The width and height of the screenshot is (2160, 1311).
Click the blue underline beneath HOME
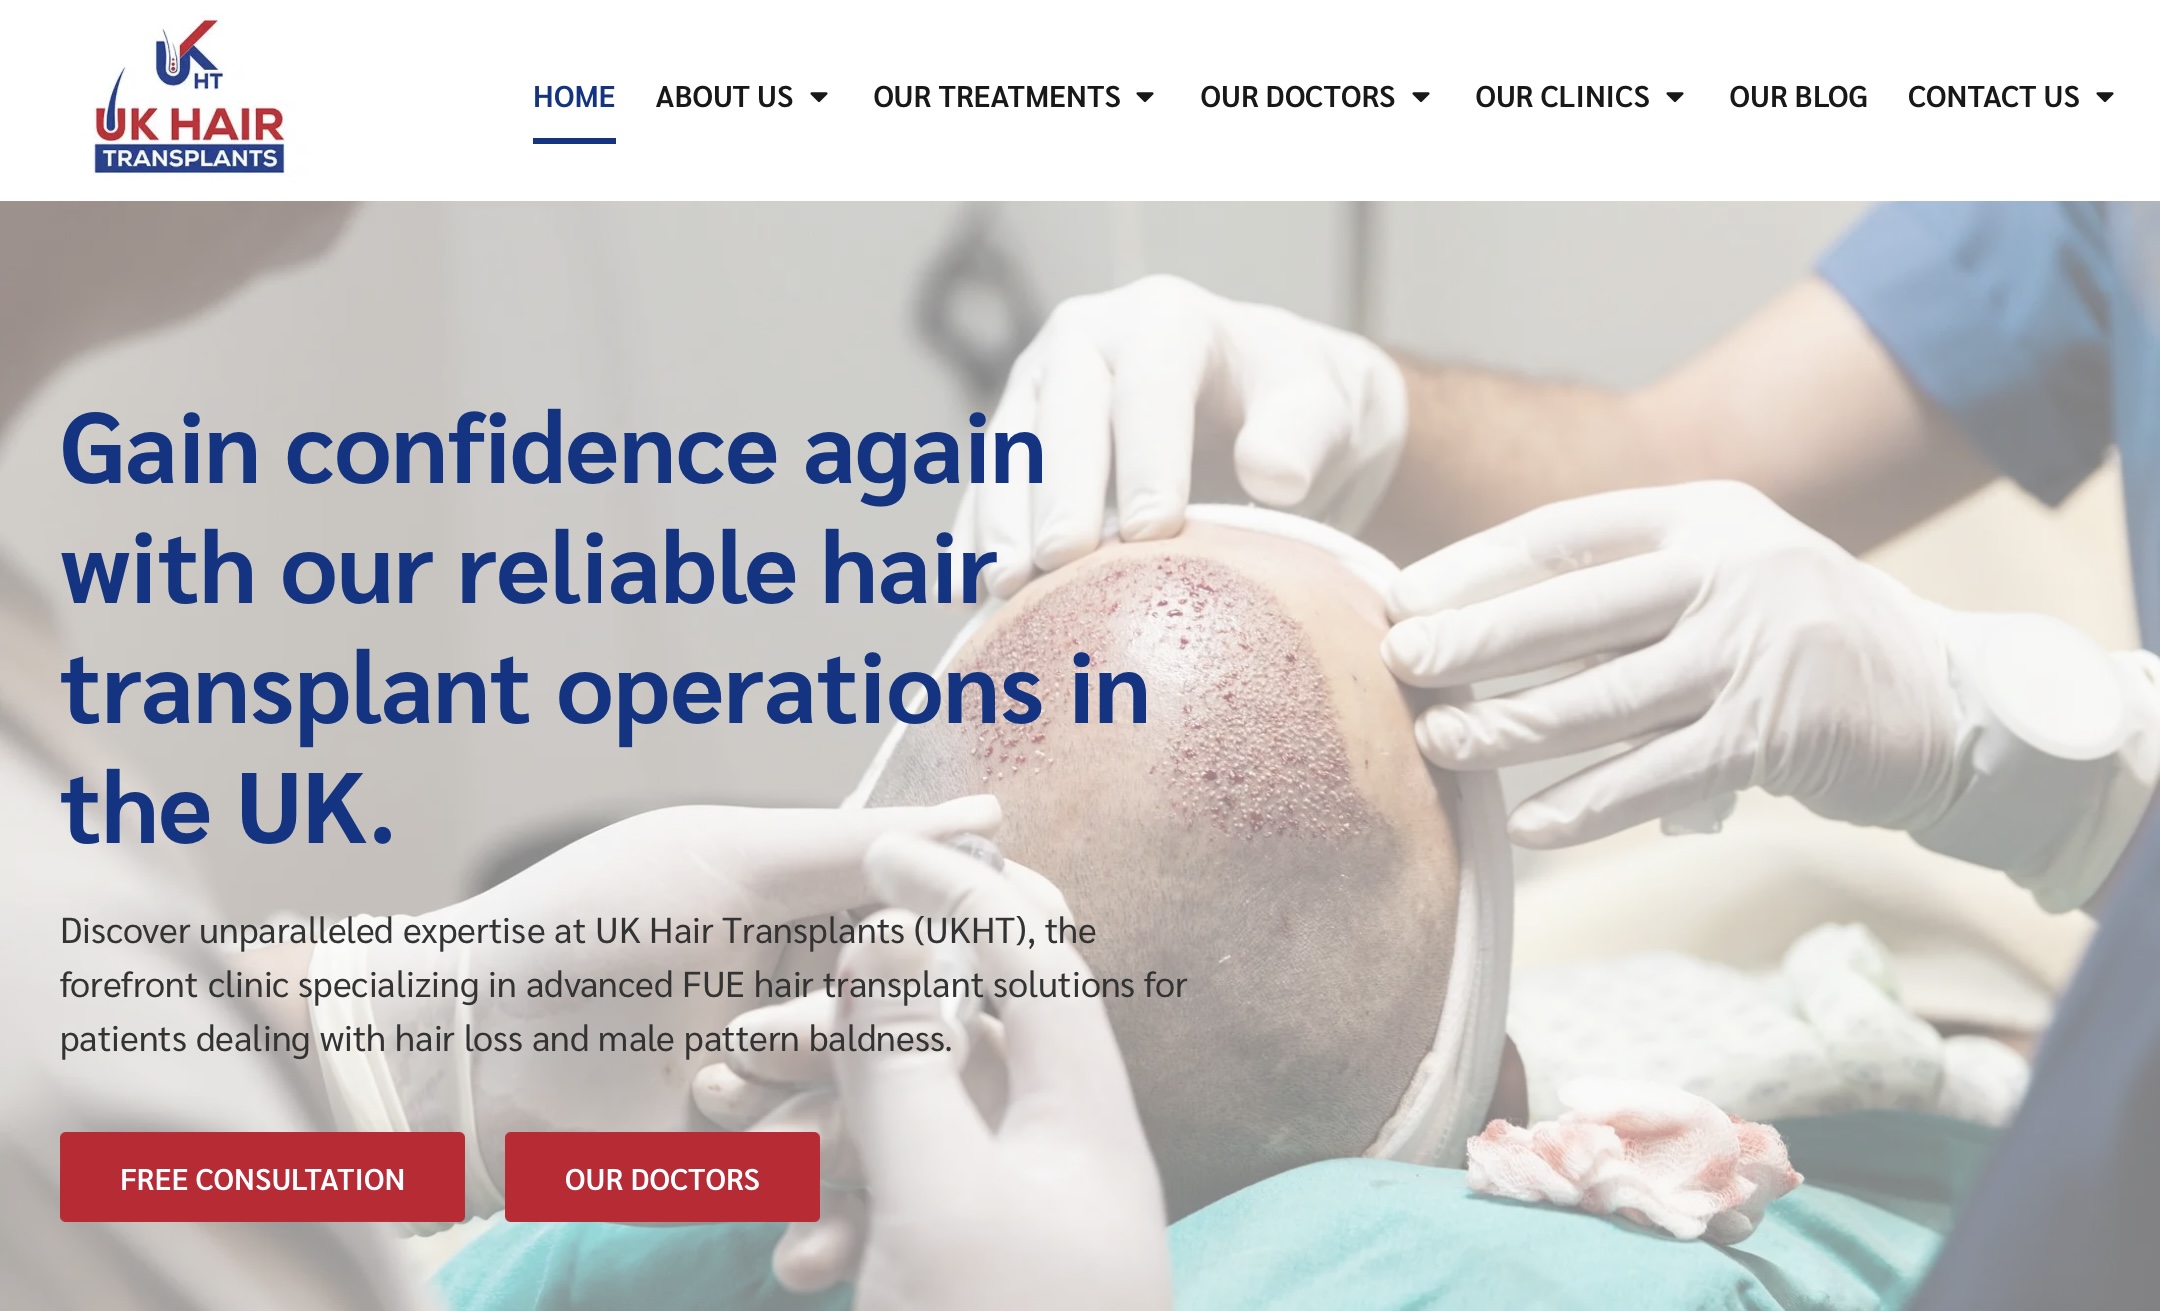tap(574, 141)
